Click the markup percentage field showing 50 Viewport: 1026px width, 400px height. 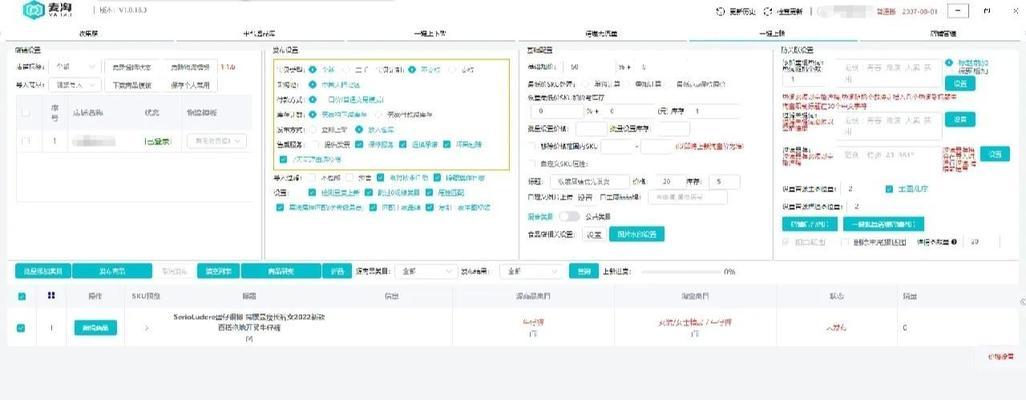[x=590, y=67]
